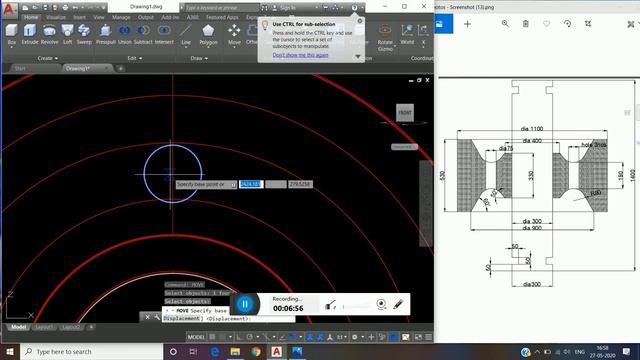Click the Undo arrow in quick access toolbar
Image resolution: width=640 pixels, height=360 pixels.
click(75, 7)
